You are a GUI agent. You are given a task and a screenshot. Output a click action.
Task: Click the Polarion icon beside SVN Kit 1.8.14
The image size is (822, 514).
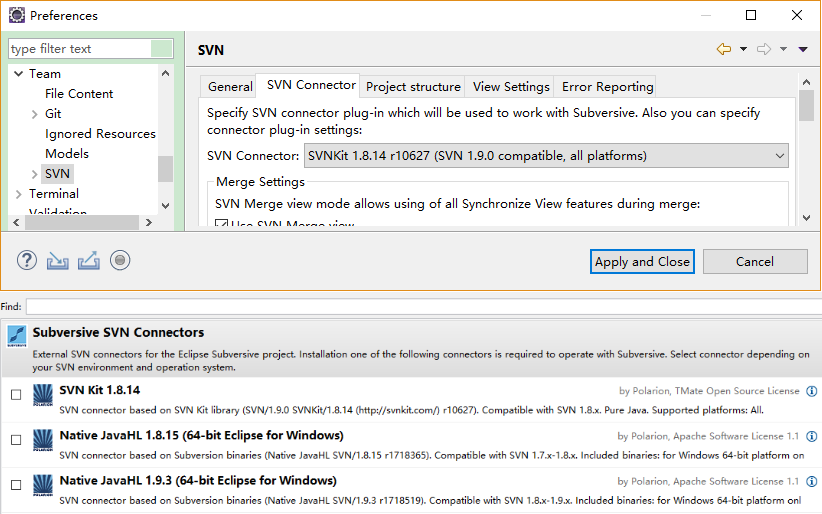pos(42,395)
